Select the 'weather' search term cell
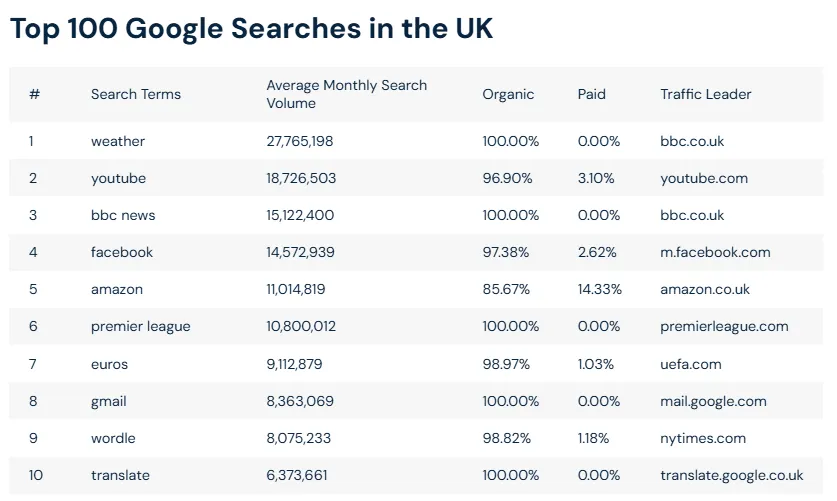Viewport: 837px width, 501px height. point(118,141)
